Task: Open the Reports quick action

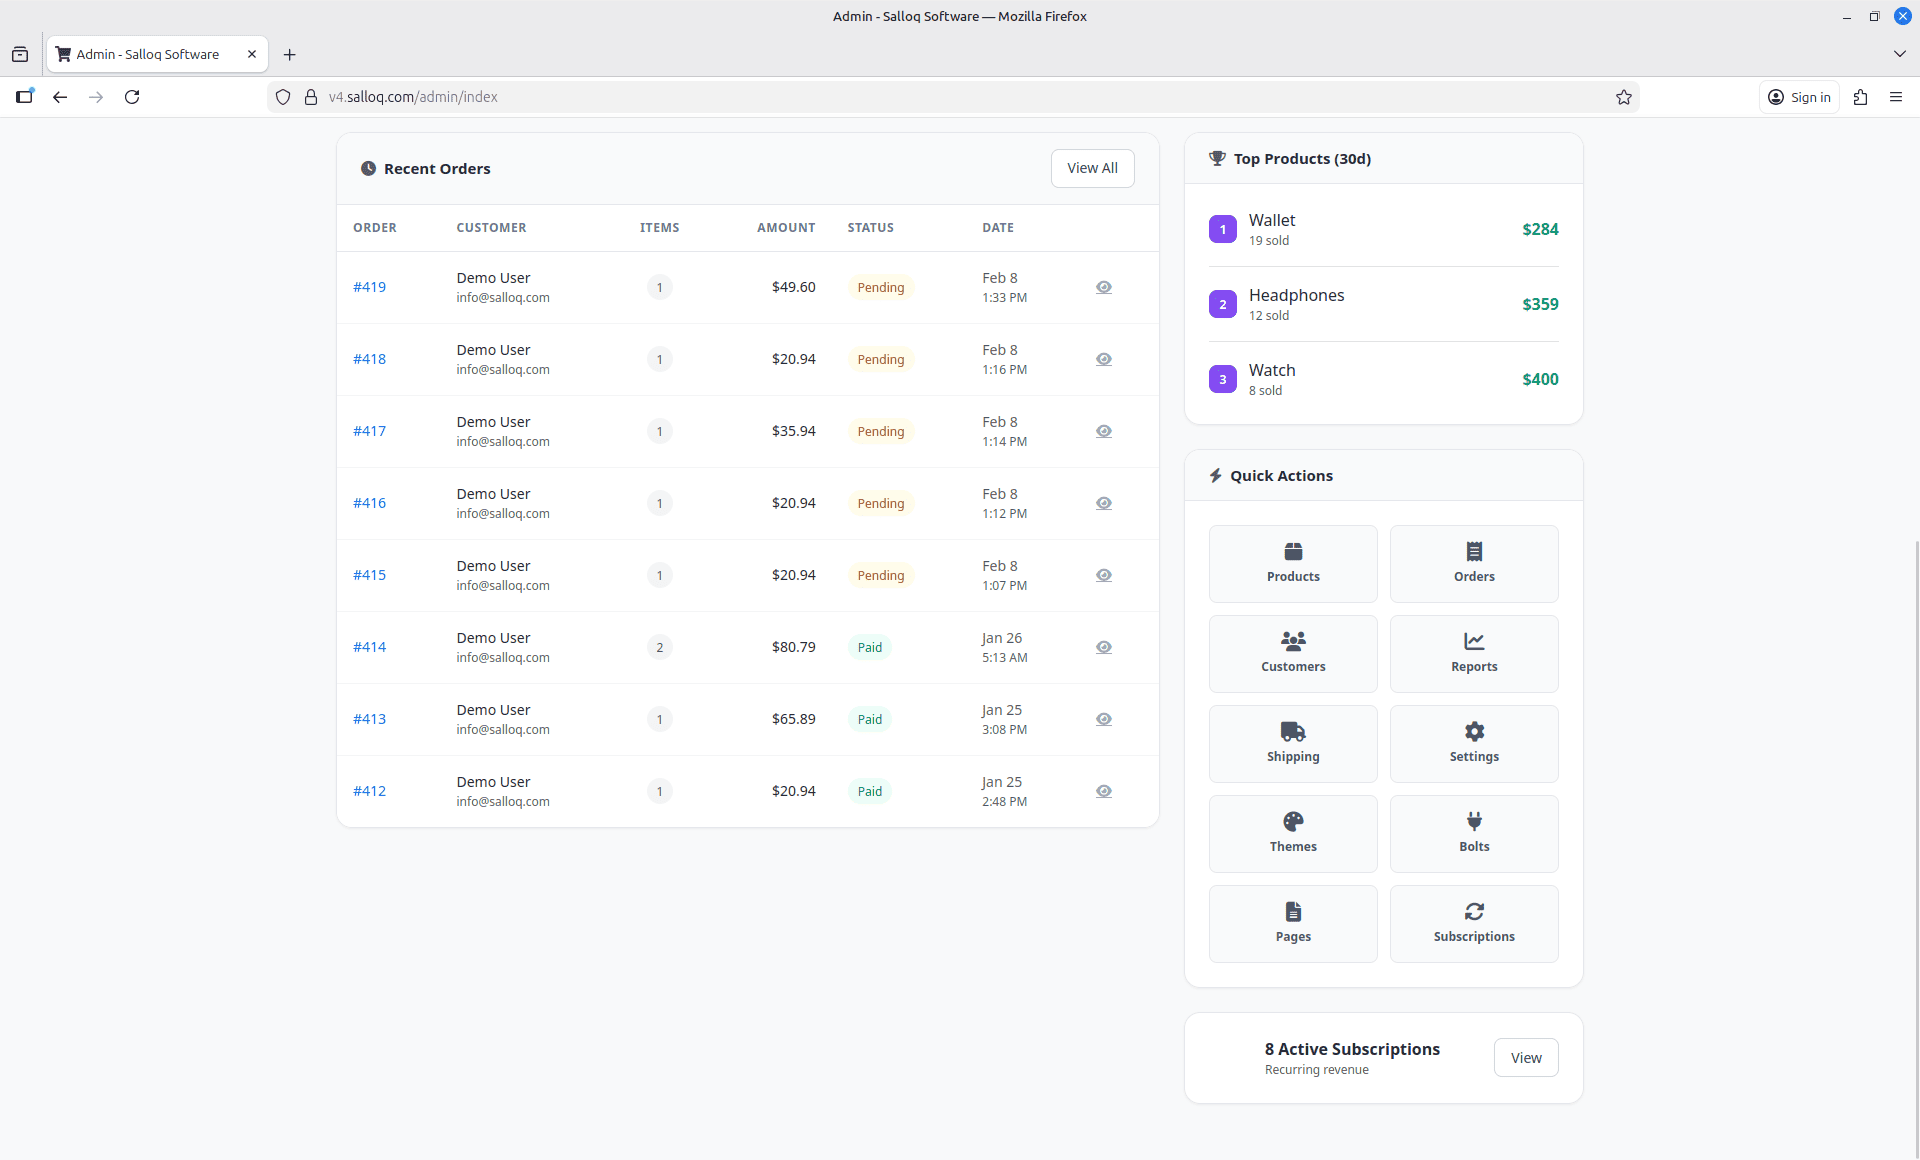Action: 1474,653
